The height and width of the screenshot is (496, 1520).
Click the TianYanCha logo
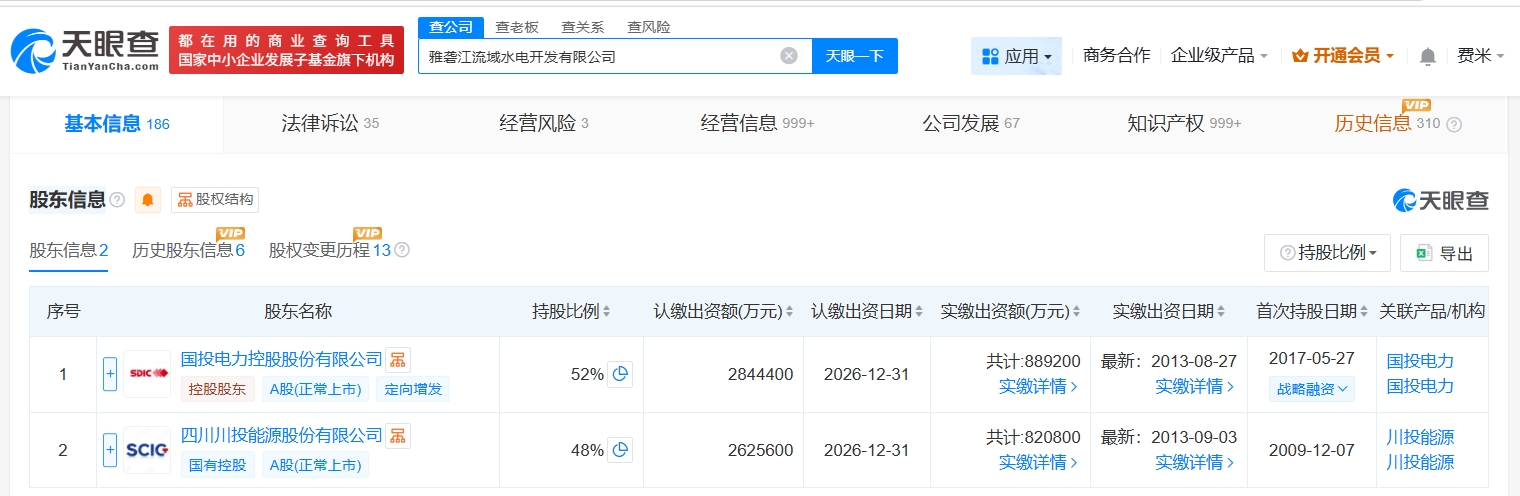click(x=85, y=49)
